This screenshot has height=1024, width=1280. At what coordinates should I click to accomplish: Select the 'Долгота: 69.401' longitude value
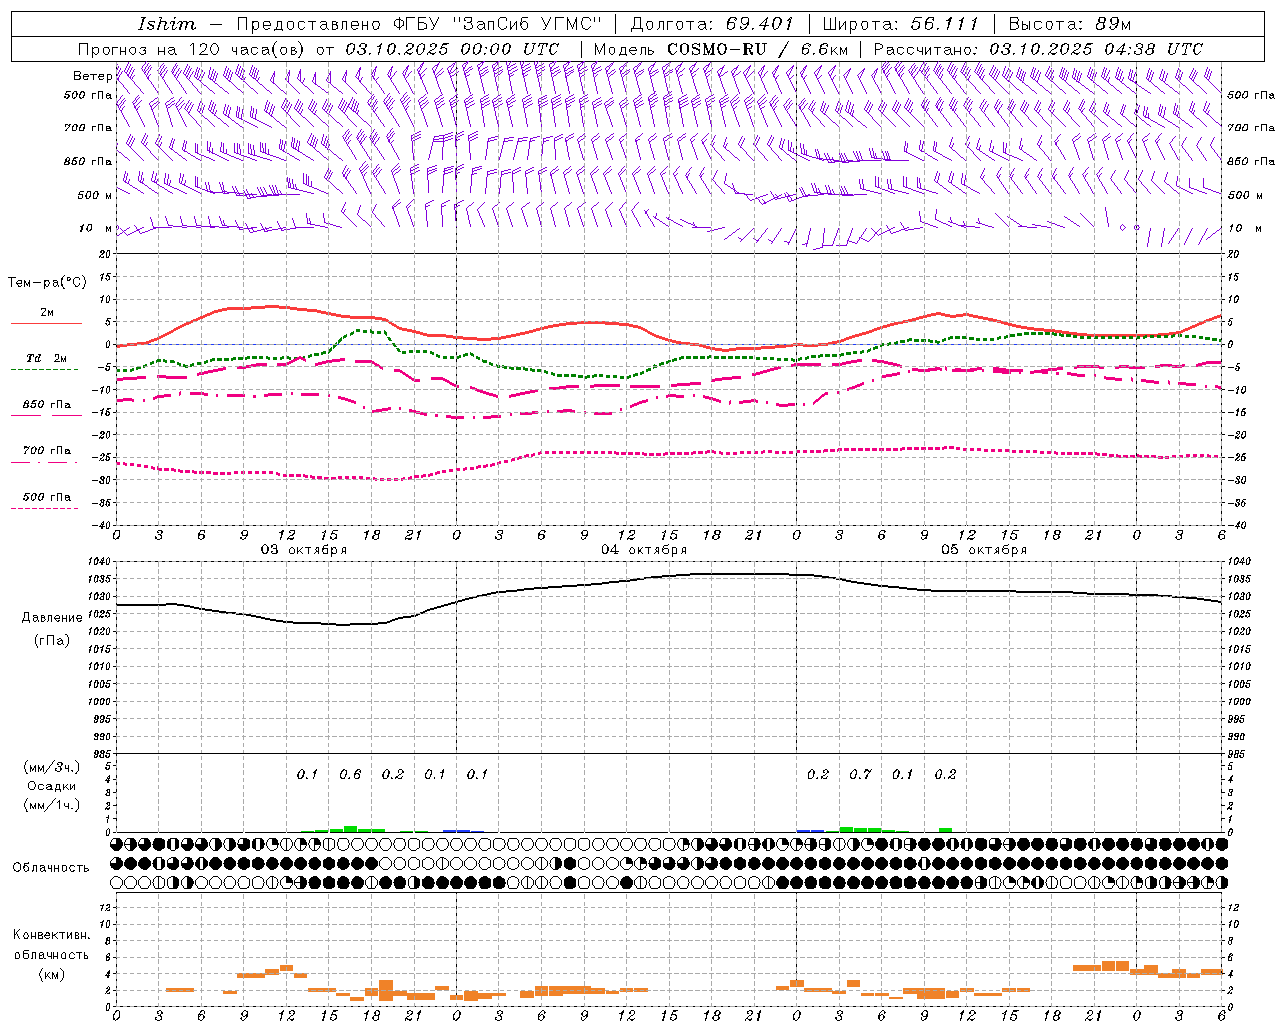712,24
